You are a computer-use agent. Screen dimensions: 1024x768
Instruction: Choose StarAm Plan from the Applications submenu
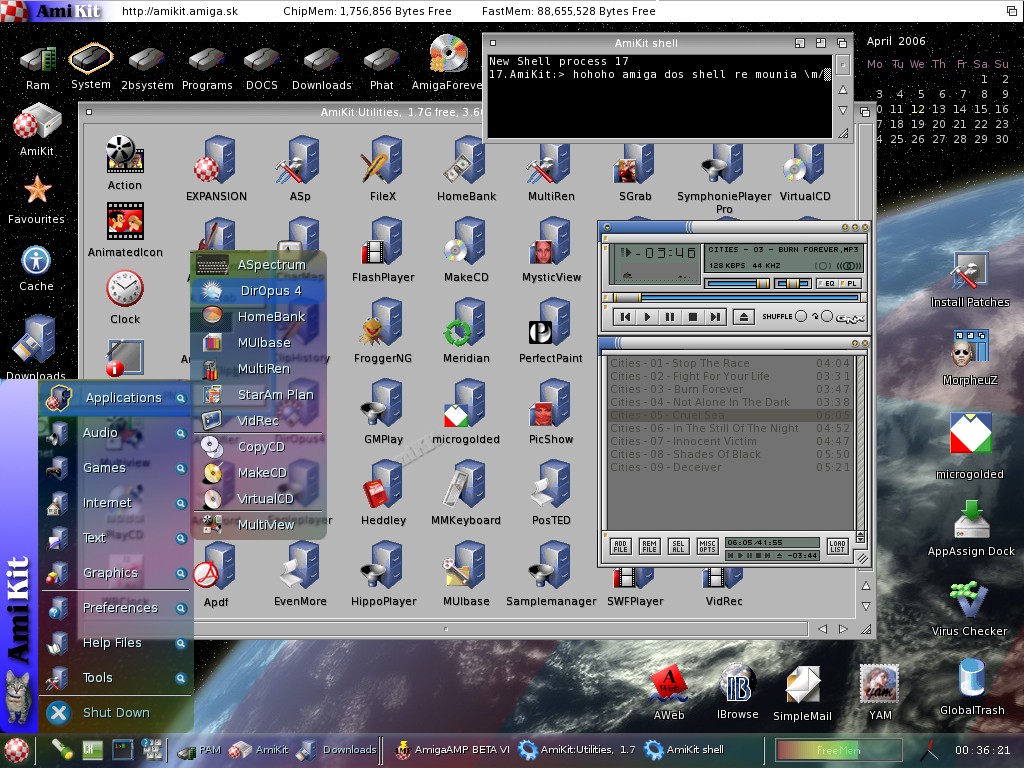coord(259,394)
